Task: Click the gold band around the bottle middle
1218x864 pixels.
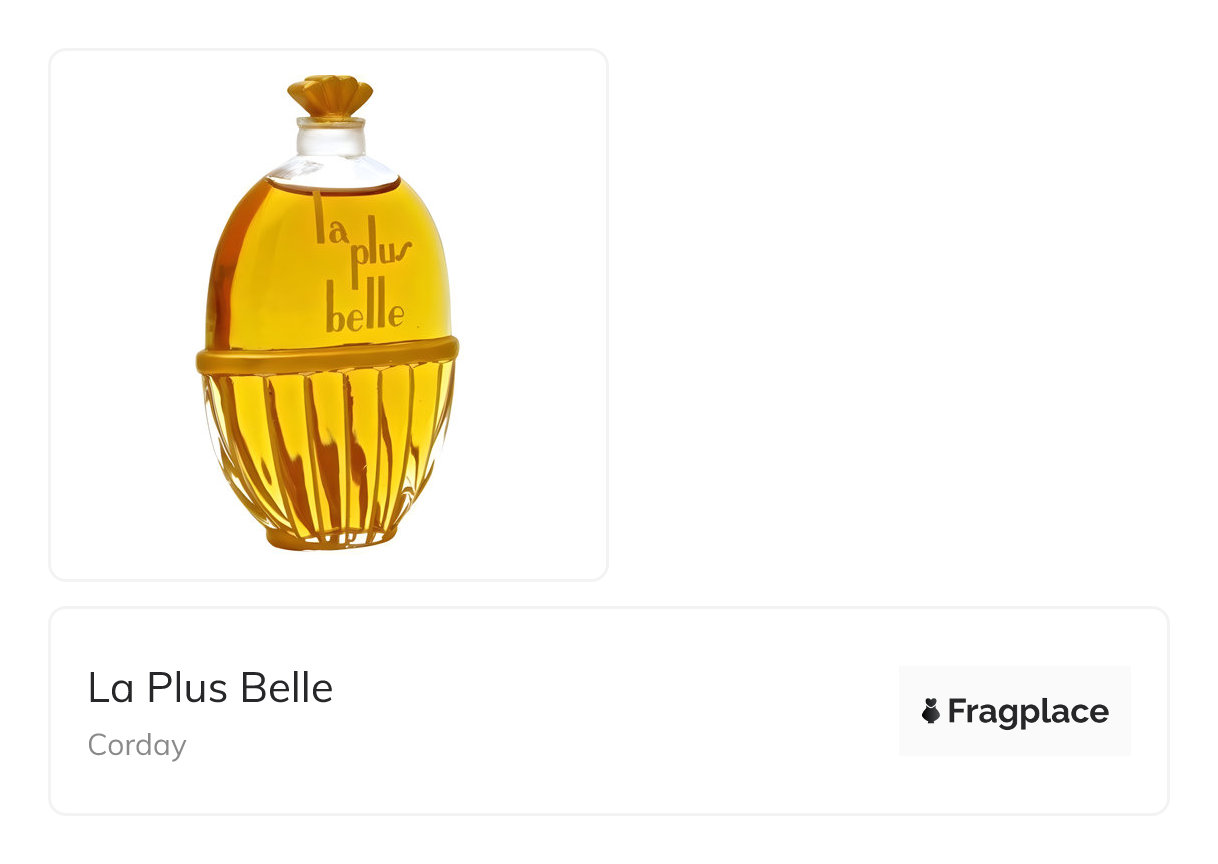Action: pos(327,355)
